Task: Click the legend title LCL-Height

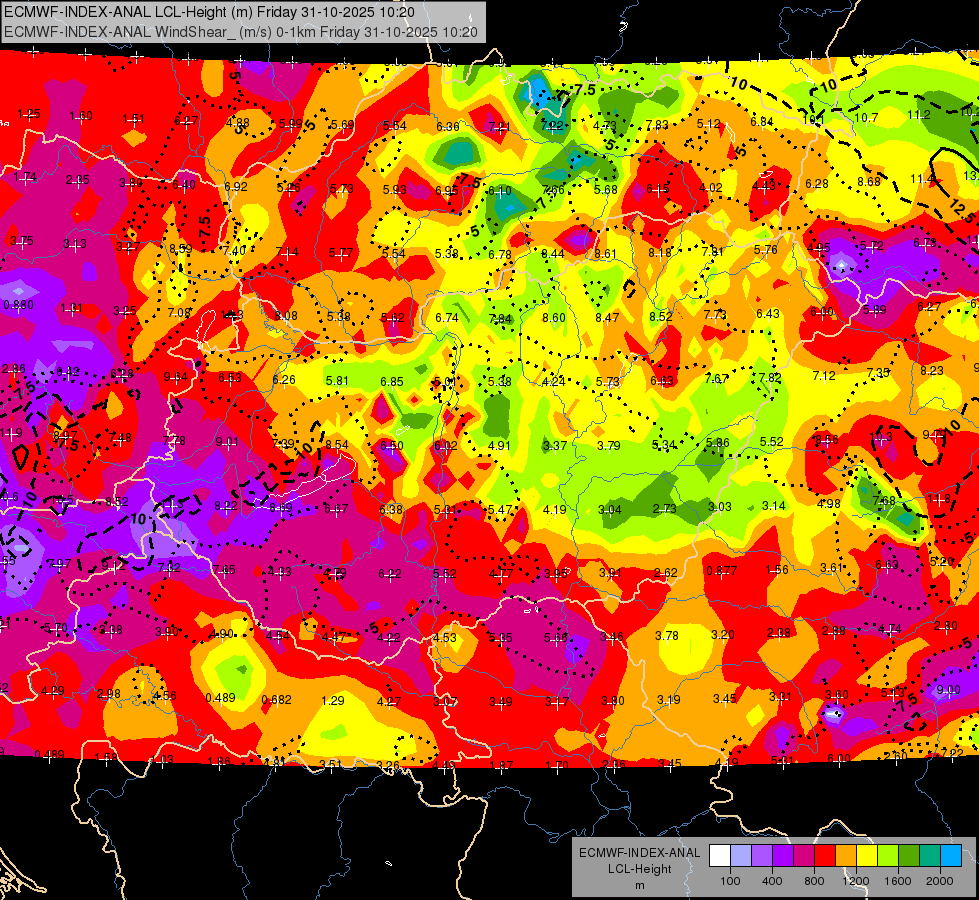Action: click(639, 869)
